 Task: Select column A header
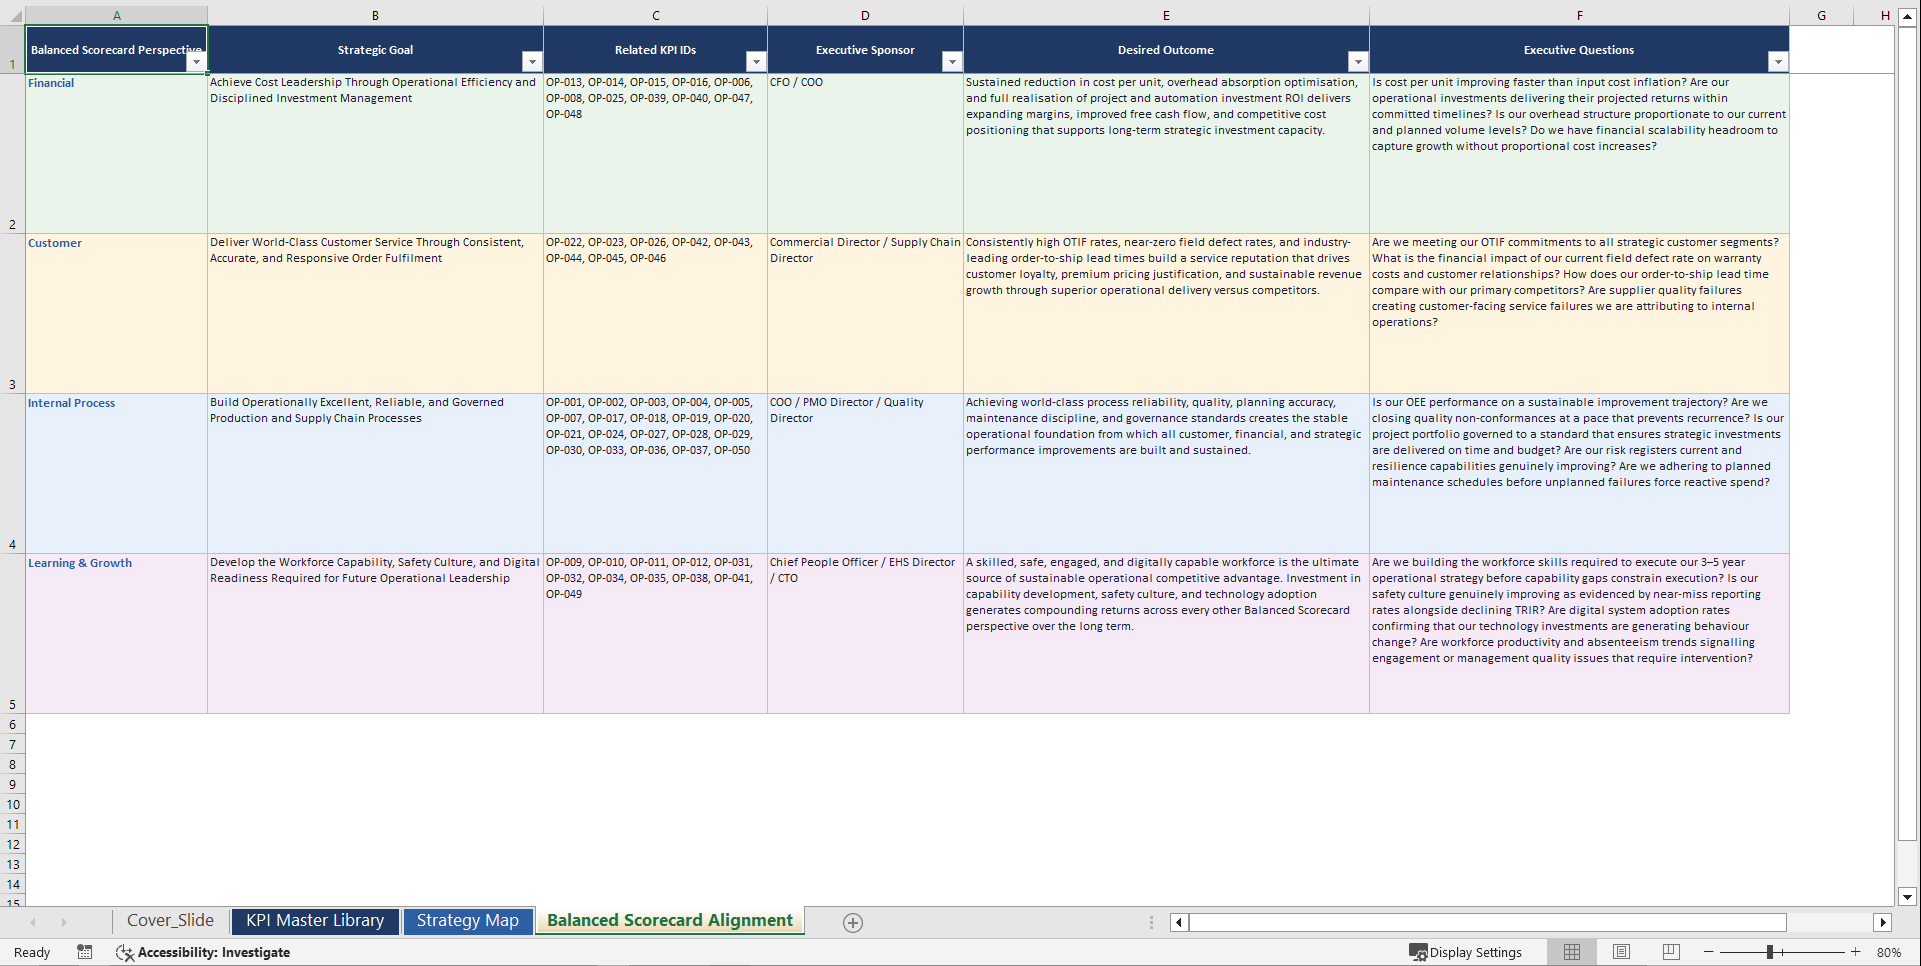117,16
